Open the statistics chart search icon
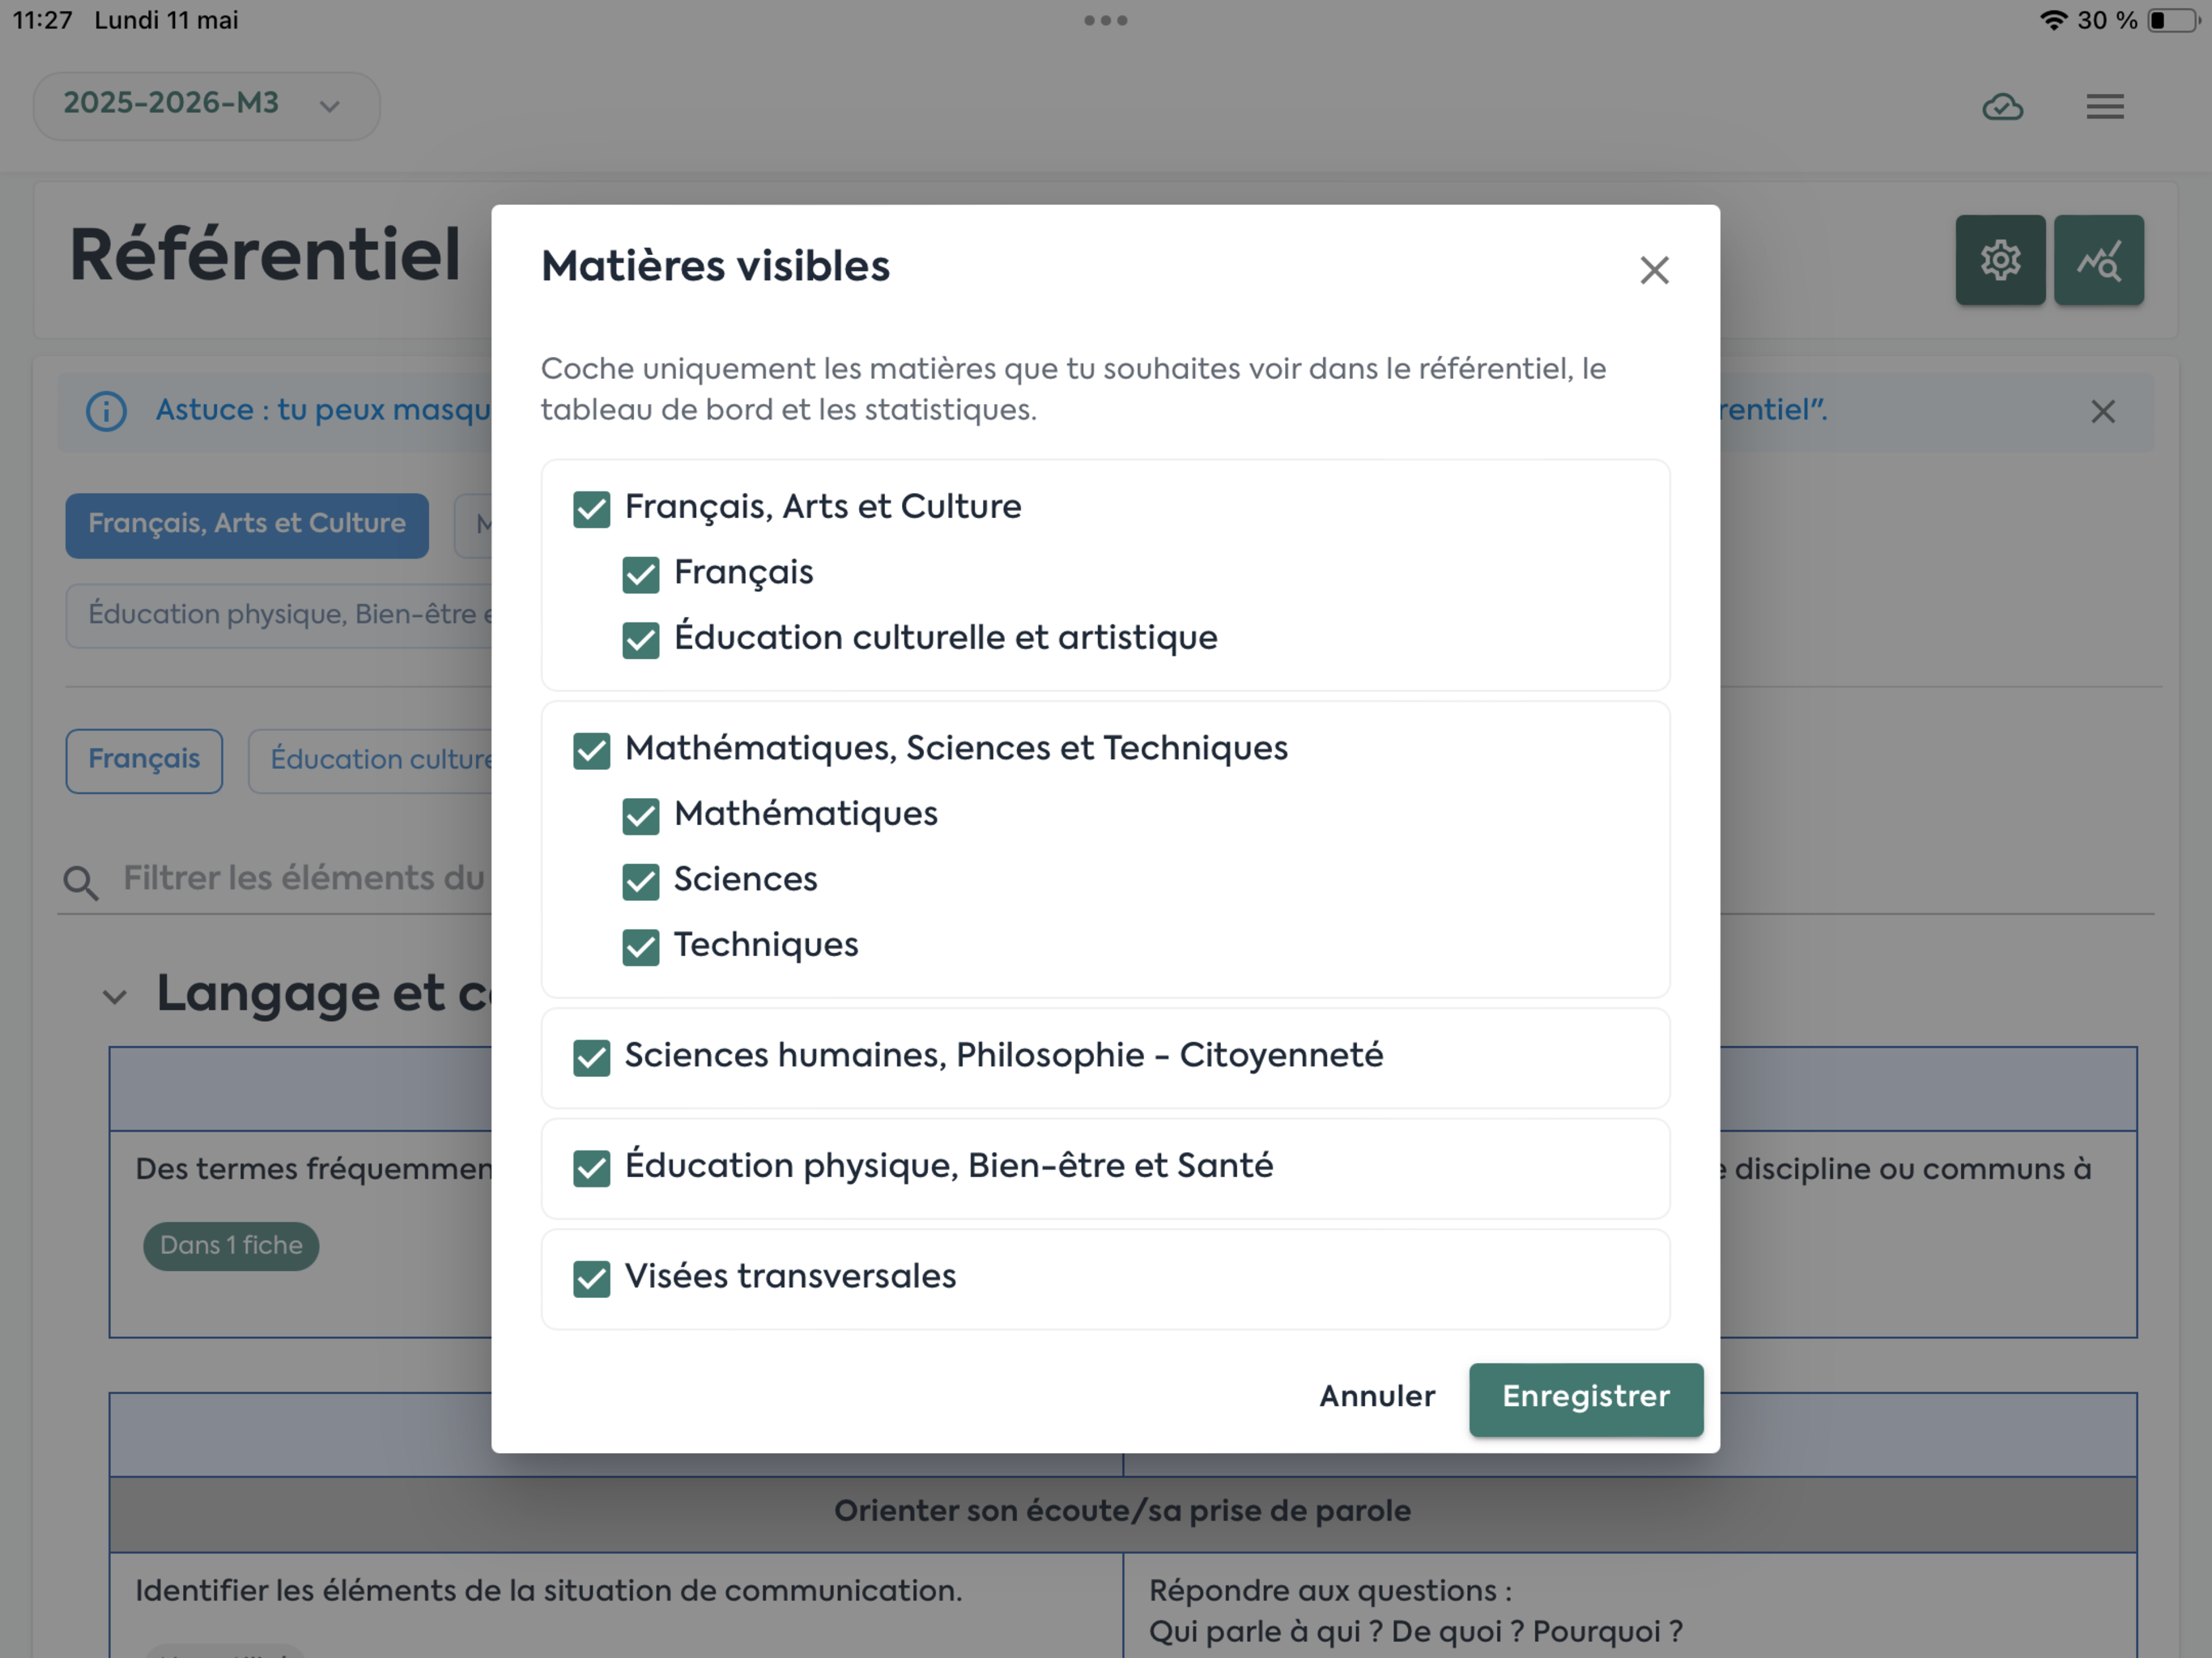Screen dimensions: 2212x1658 [x=2099, y=260]
